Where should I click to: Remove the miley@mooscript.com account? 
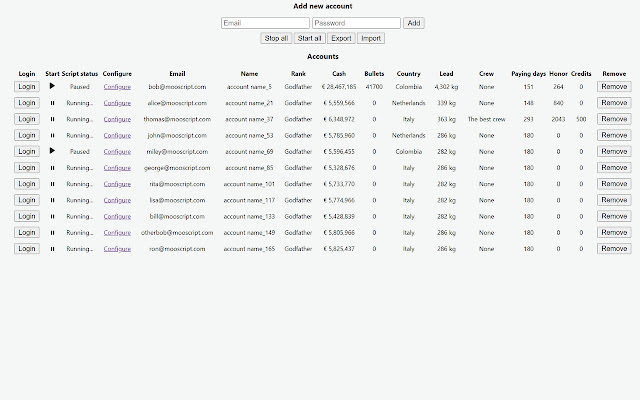point(614,151)
